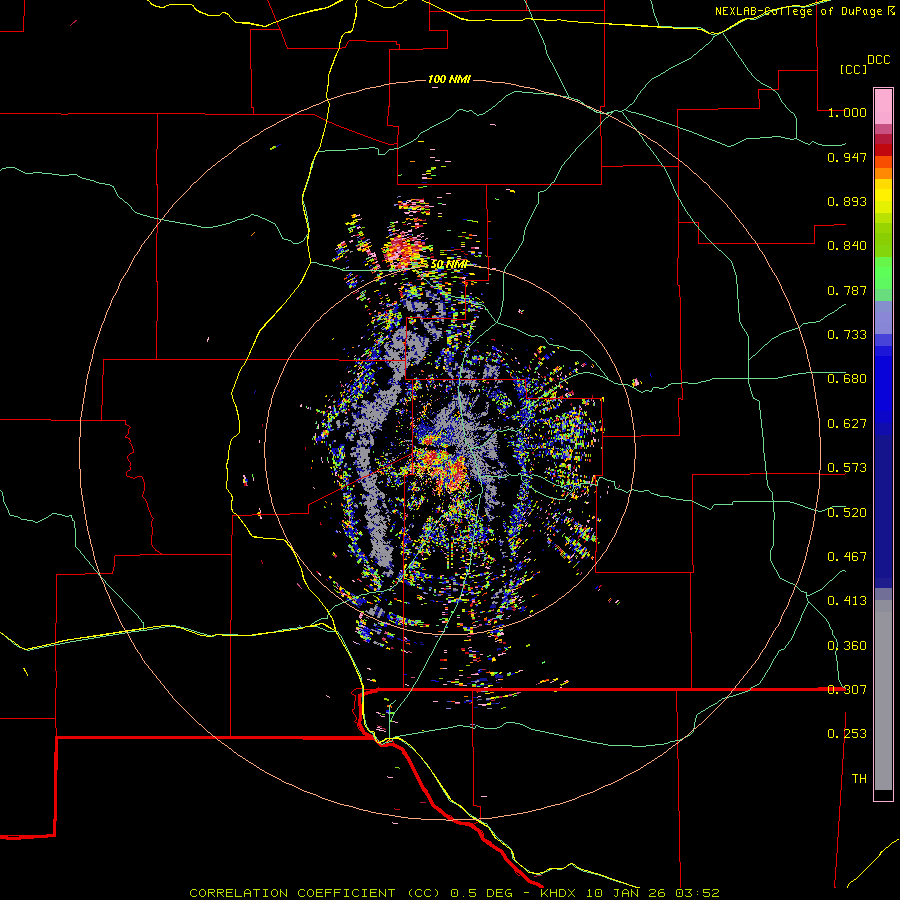This screenshot has width=900, height=900.
Task: Click the [CC] units label
Action: pos(853,69)
